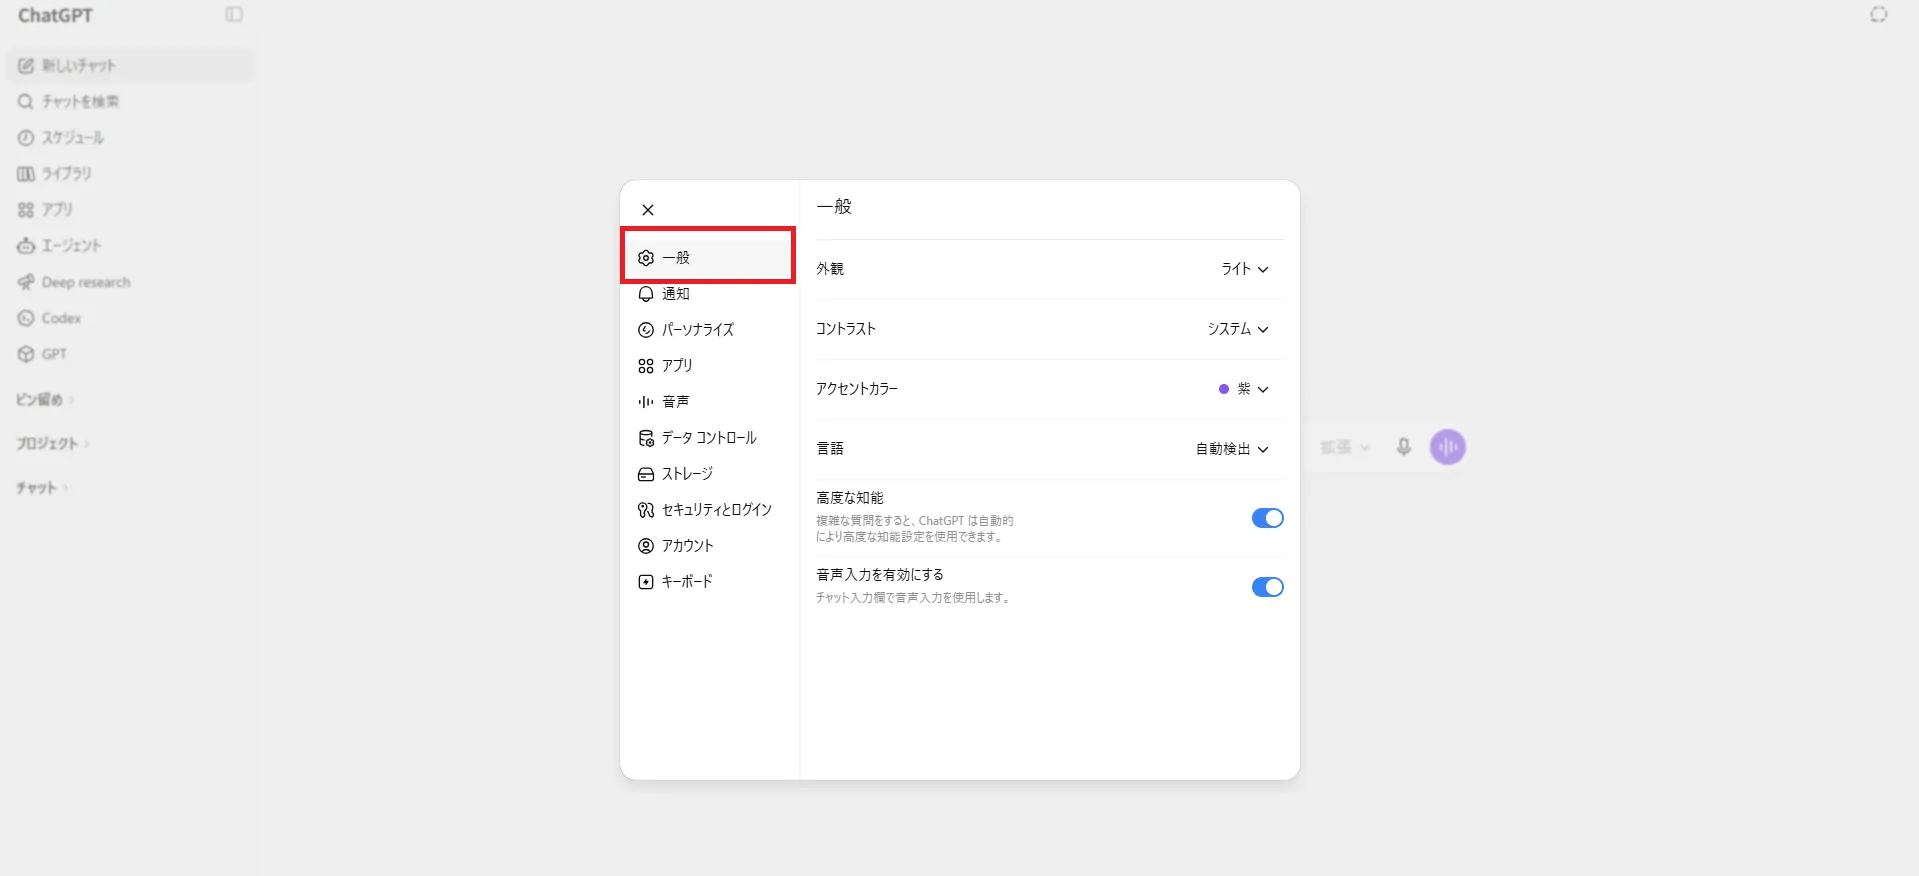Start a 新しいチャット from the sidebar
The image size is (1919, 876).
coord(130,66)
